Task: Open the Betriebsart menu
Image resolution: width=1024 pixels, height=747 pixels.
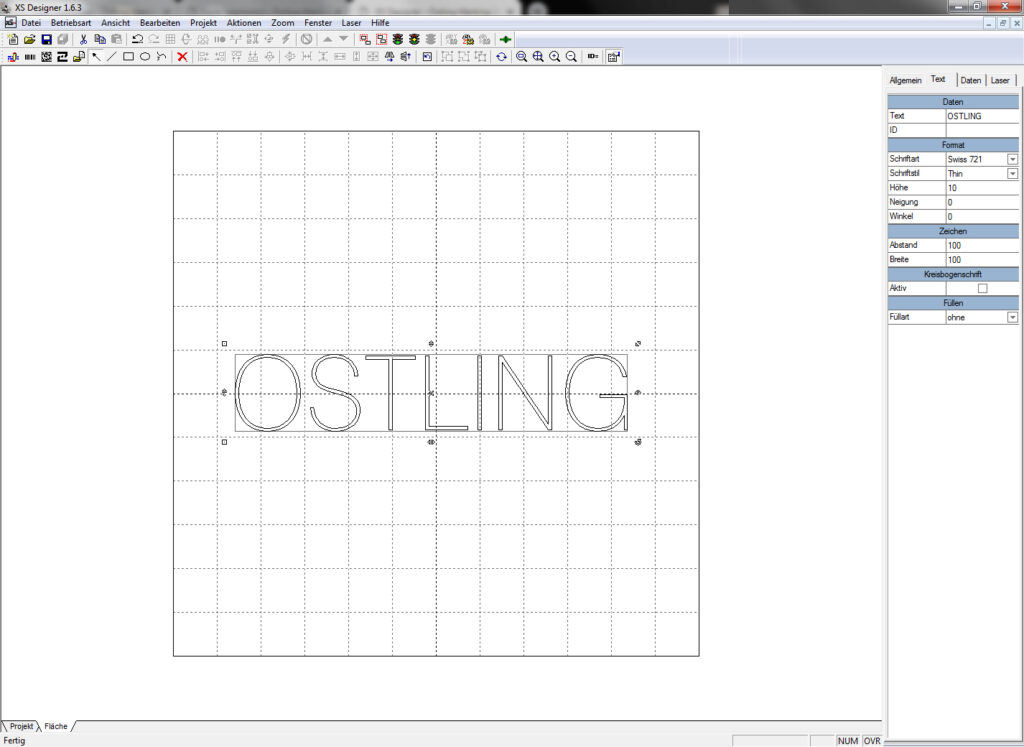Action: [x=71, y=22]
